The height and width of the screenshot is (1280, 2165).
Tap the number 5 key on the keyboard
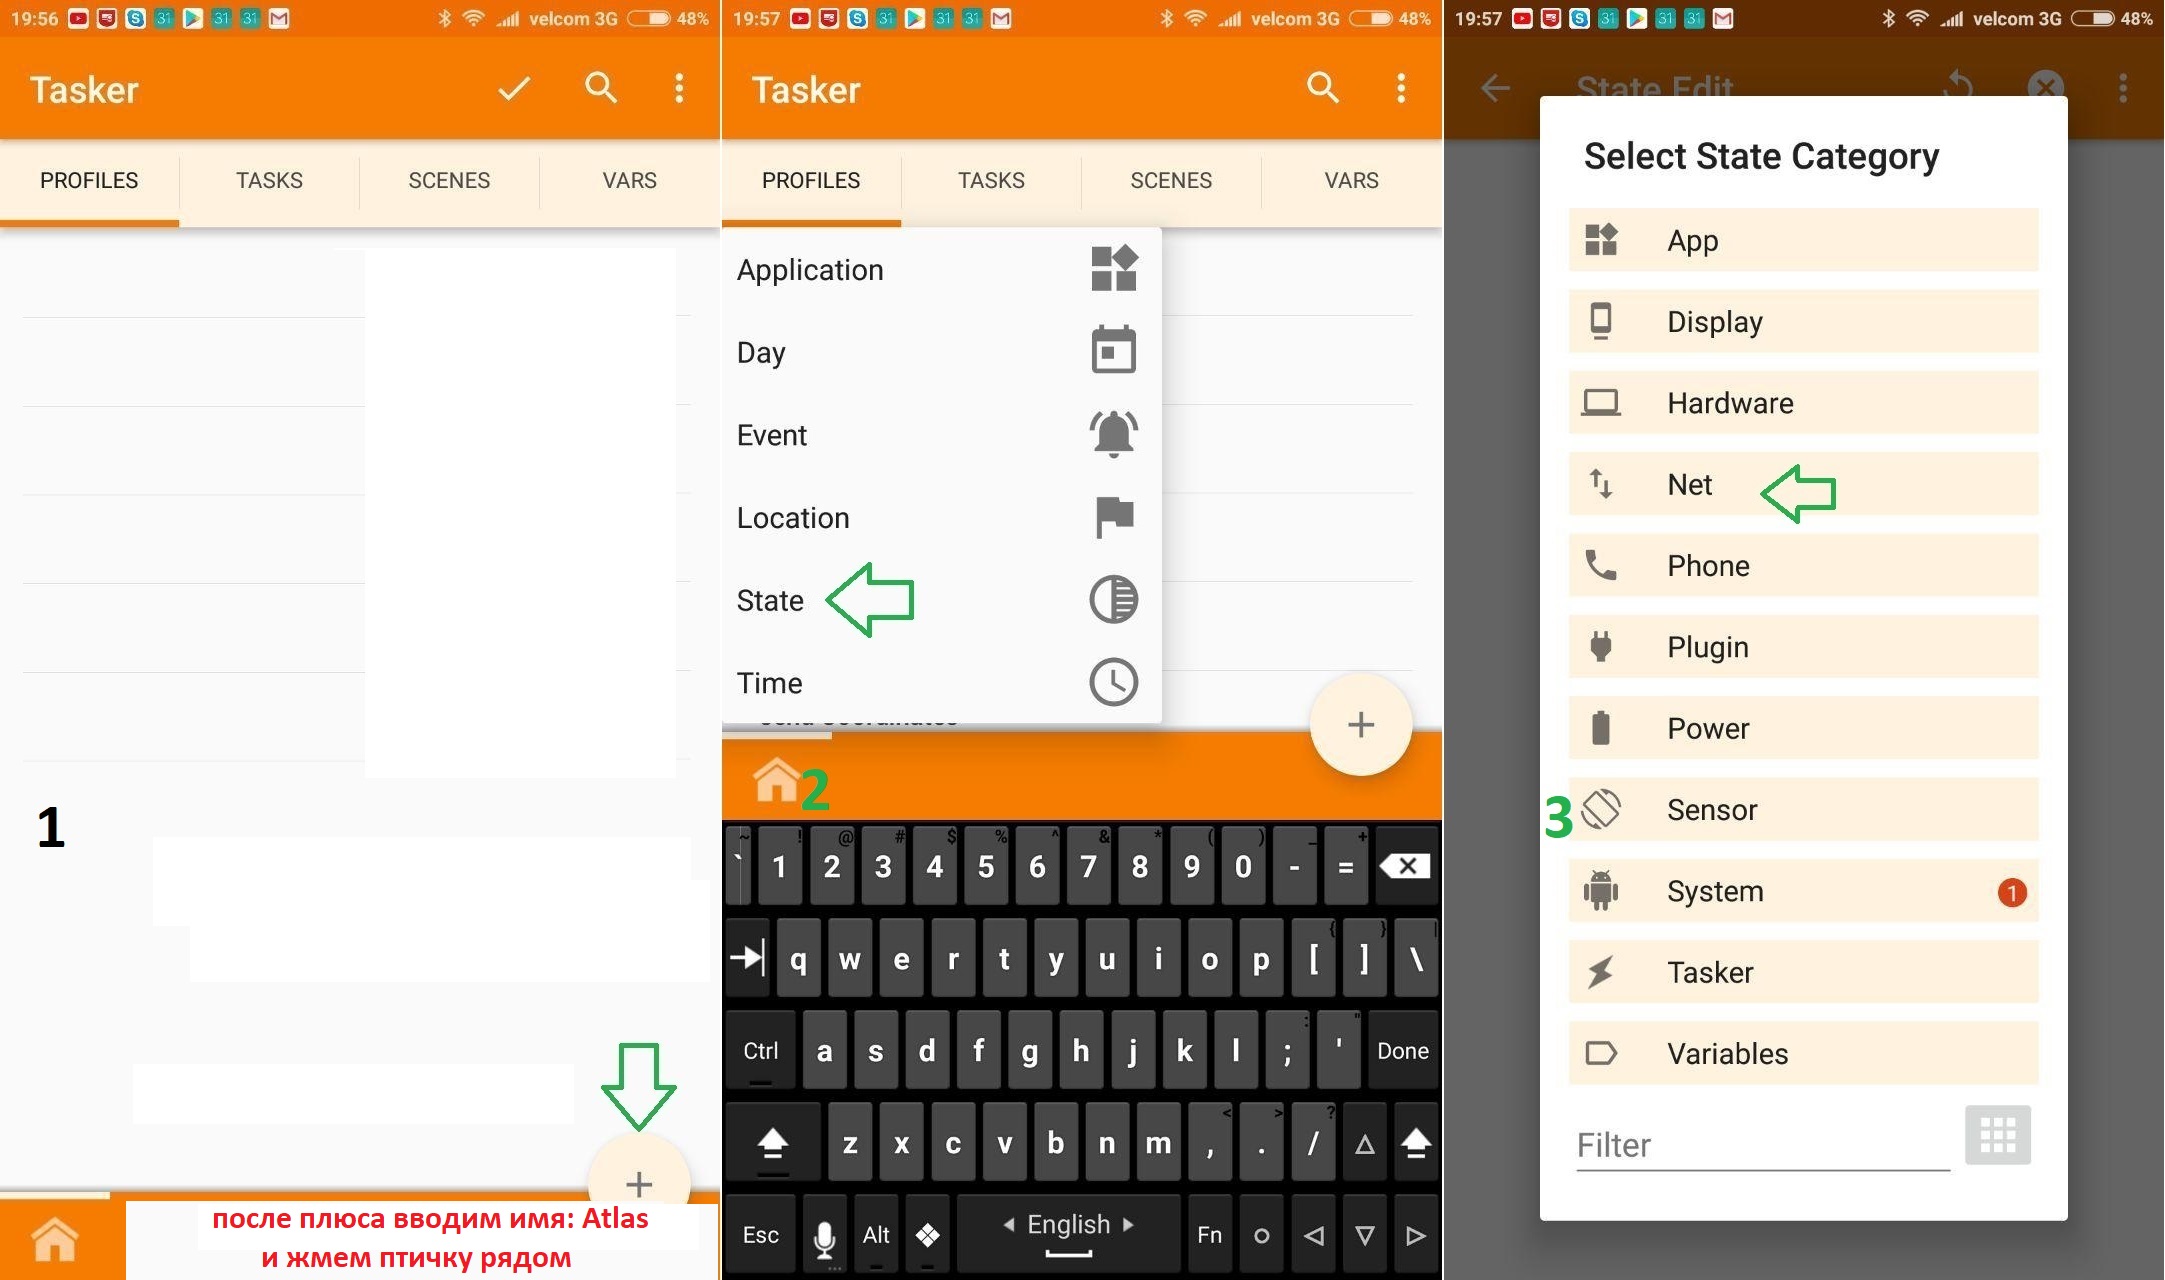986,866
